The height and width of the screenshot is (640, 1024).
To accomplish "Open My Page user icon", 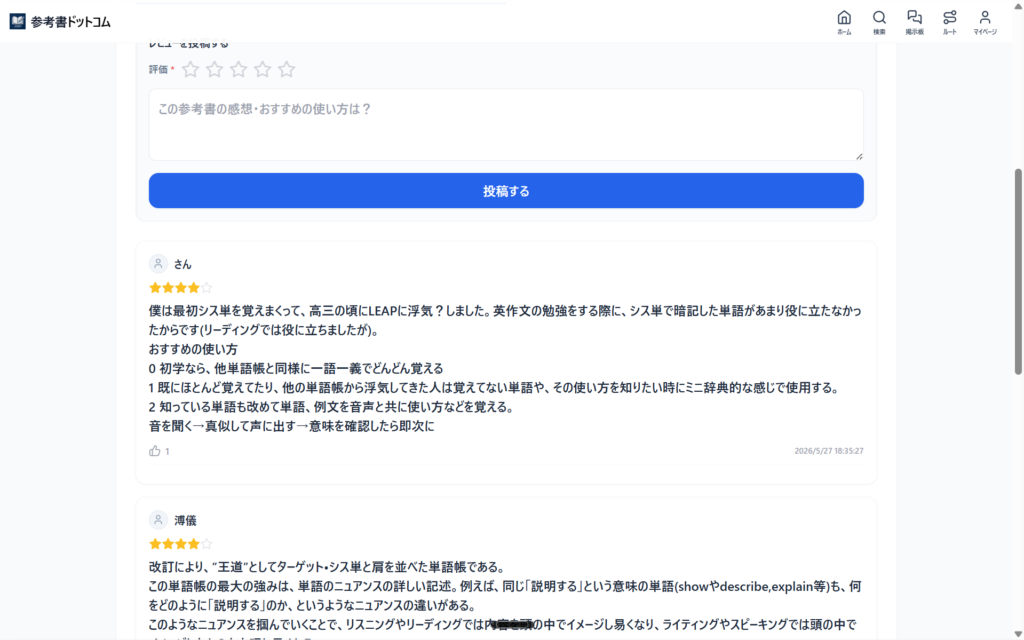I will [x=985, y=22].
